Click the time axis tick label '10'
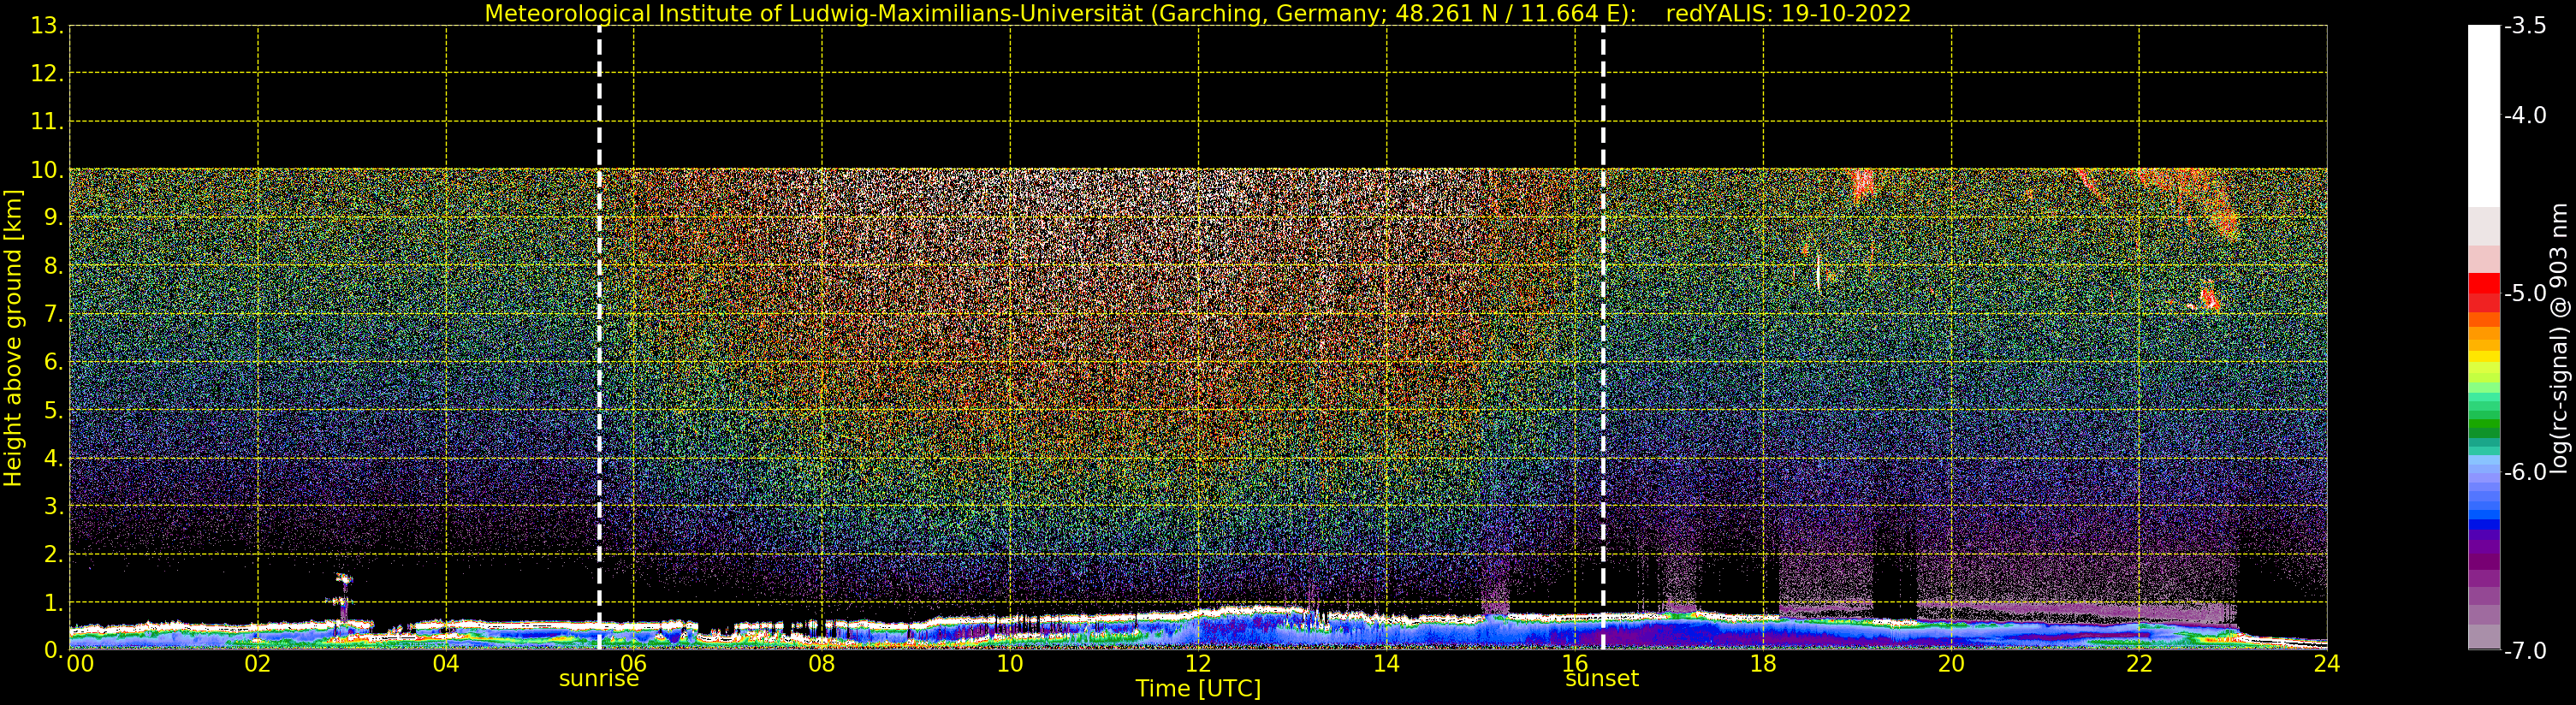 point(1010,664)
